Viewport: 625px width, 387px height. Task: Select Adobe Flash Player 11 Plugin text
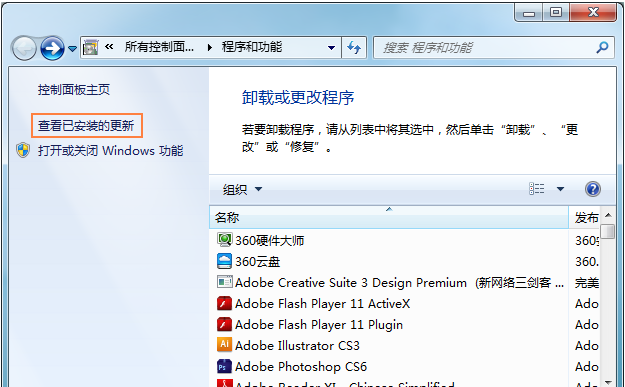click(318, 325)
